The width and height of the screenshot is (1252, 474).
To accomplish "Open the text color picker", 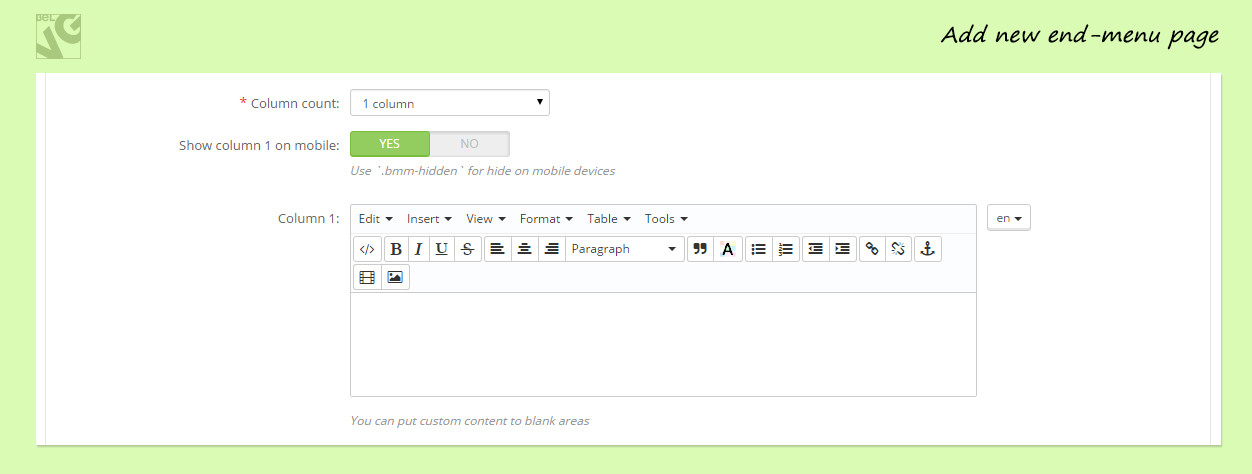I will pos(727,249).
